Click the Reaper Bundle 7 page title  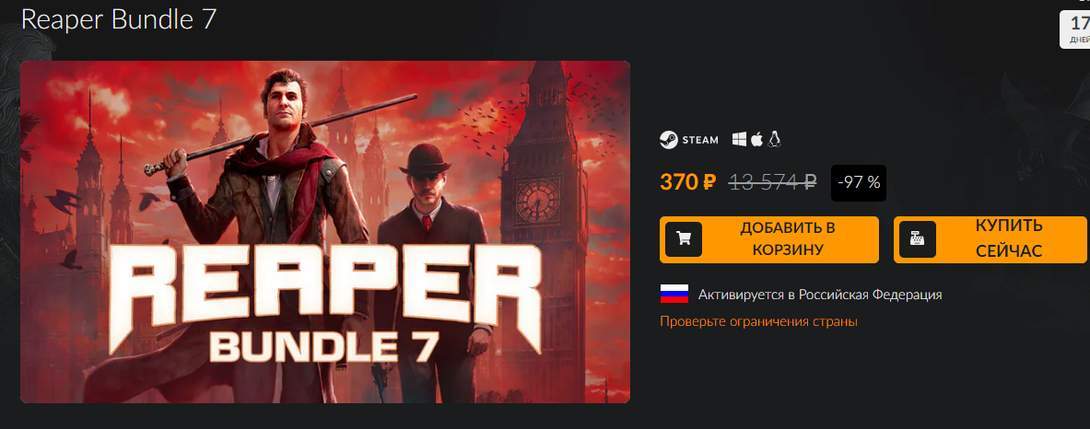pos(119,19)
